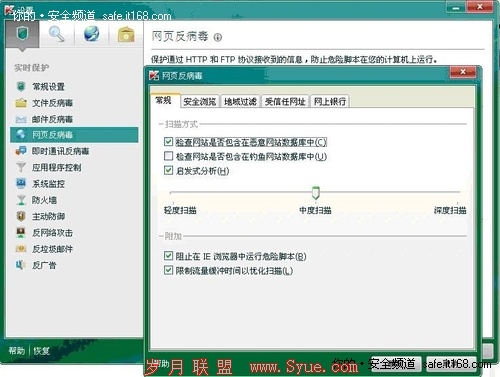This screenshot has height=377, width=500.
Task: Click the 帮助 link in settings window
Action: coord(17,351)
